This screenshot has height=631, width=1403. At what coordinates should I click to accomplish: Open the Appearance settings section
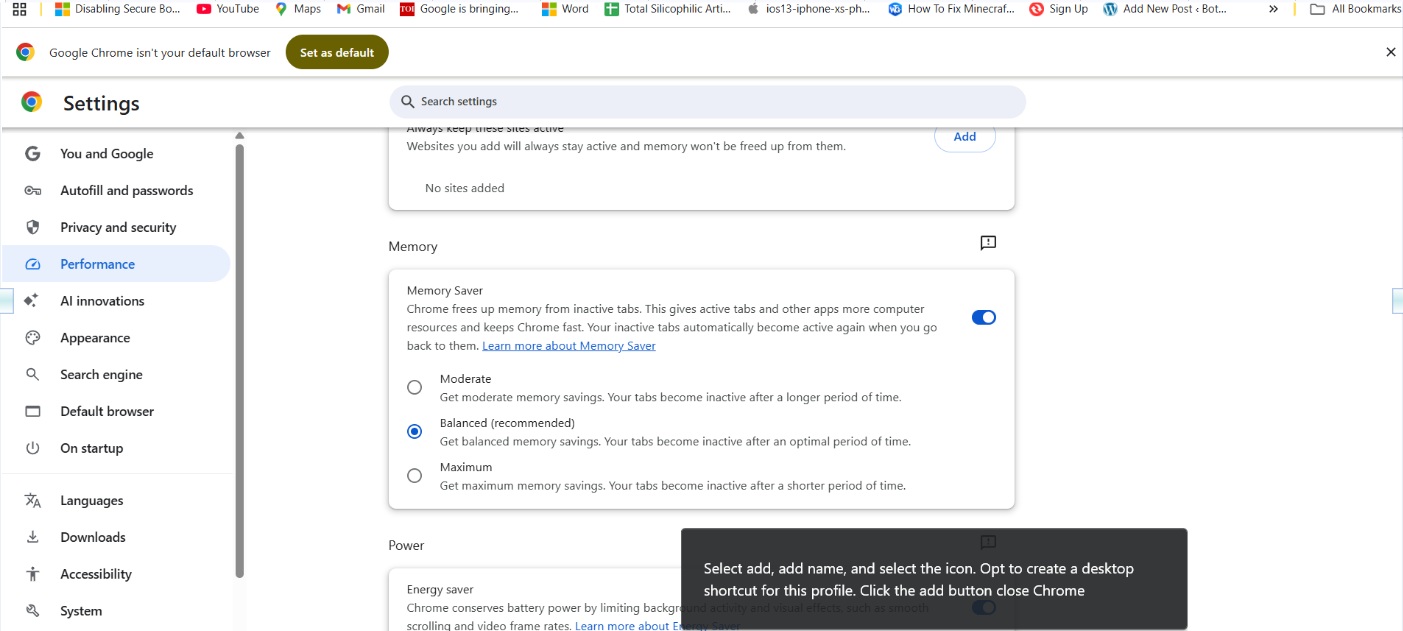click(95, 338)
